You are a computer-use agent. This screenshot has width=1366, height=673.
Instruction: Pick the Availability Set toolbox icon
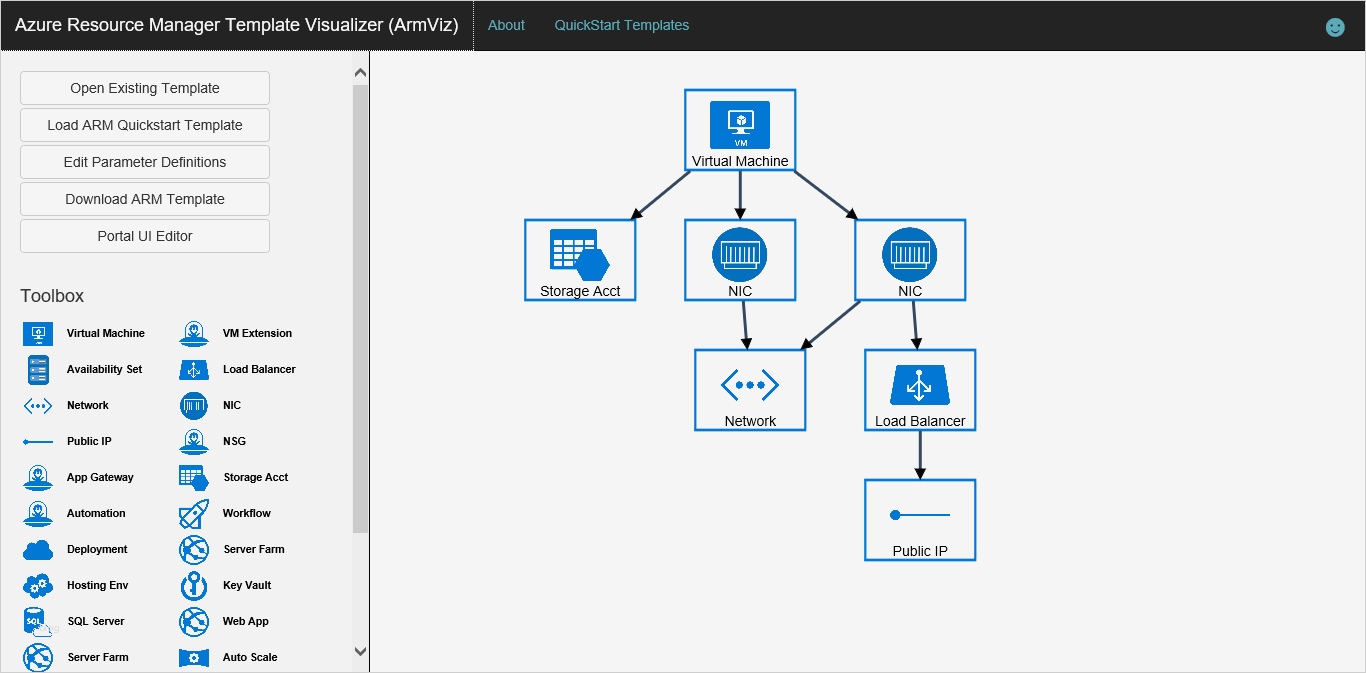(x=38, y=369)
